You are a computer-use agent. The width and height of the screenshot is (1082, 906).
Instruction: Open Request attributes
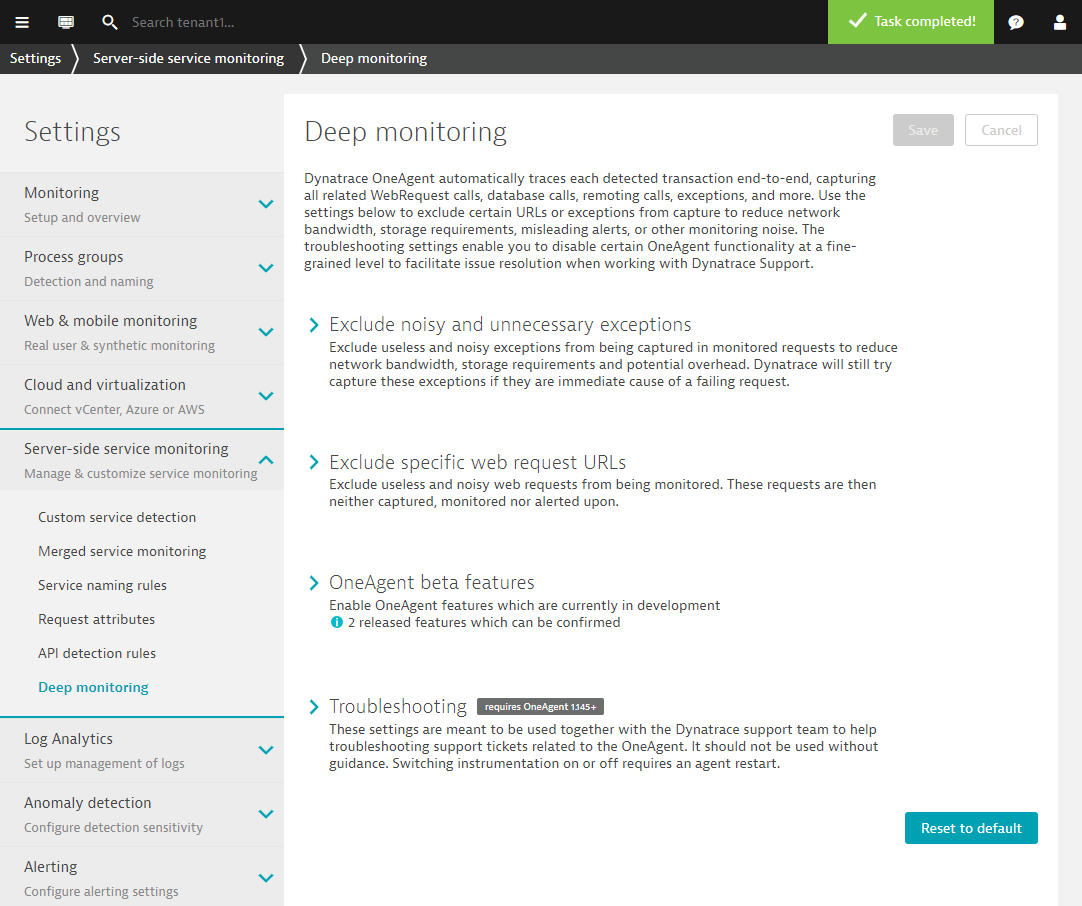pyautogui.click(x=97, y=620)
